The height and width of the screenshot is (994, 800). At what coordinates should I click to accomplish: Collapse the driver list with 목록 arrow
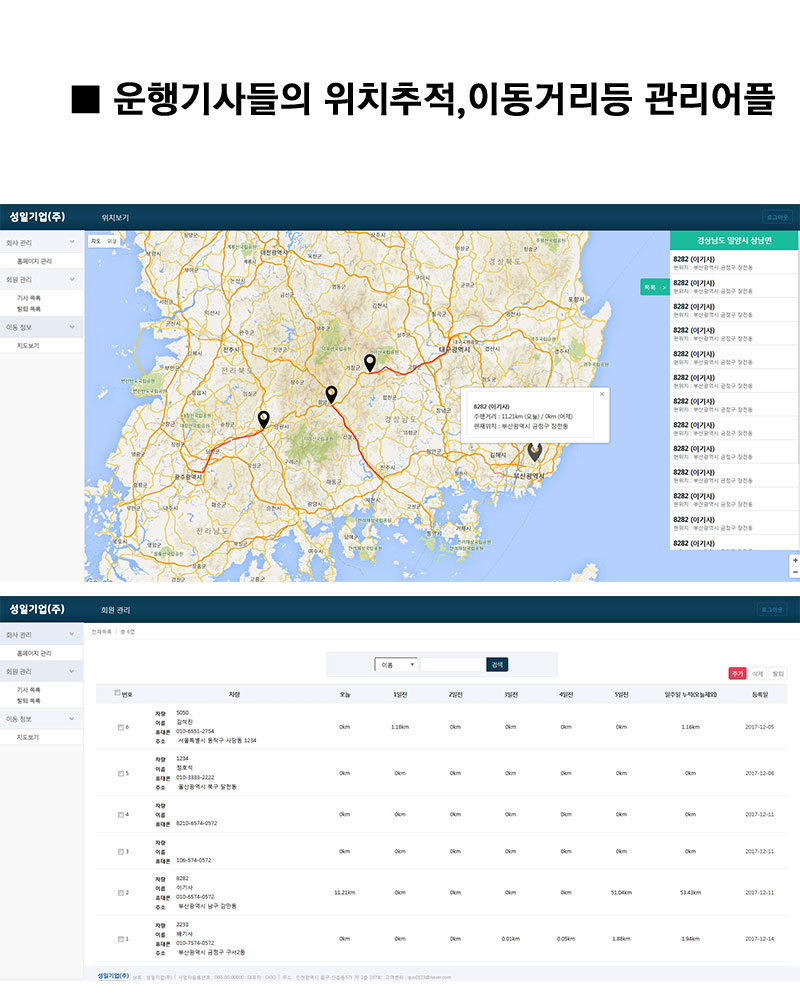654,287
